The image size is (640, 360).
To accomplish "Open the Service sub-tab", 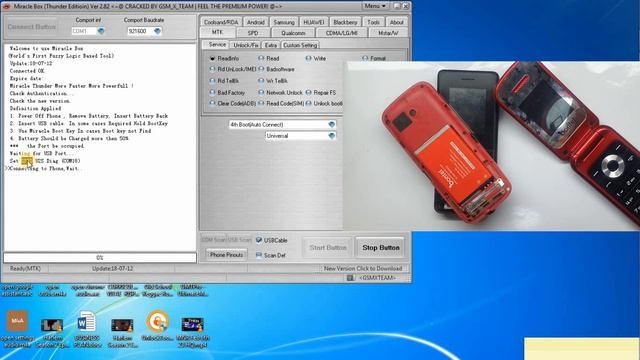I will pos(217,44).
